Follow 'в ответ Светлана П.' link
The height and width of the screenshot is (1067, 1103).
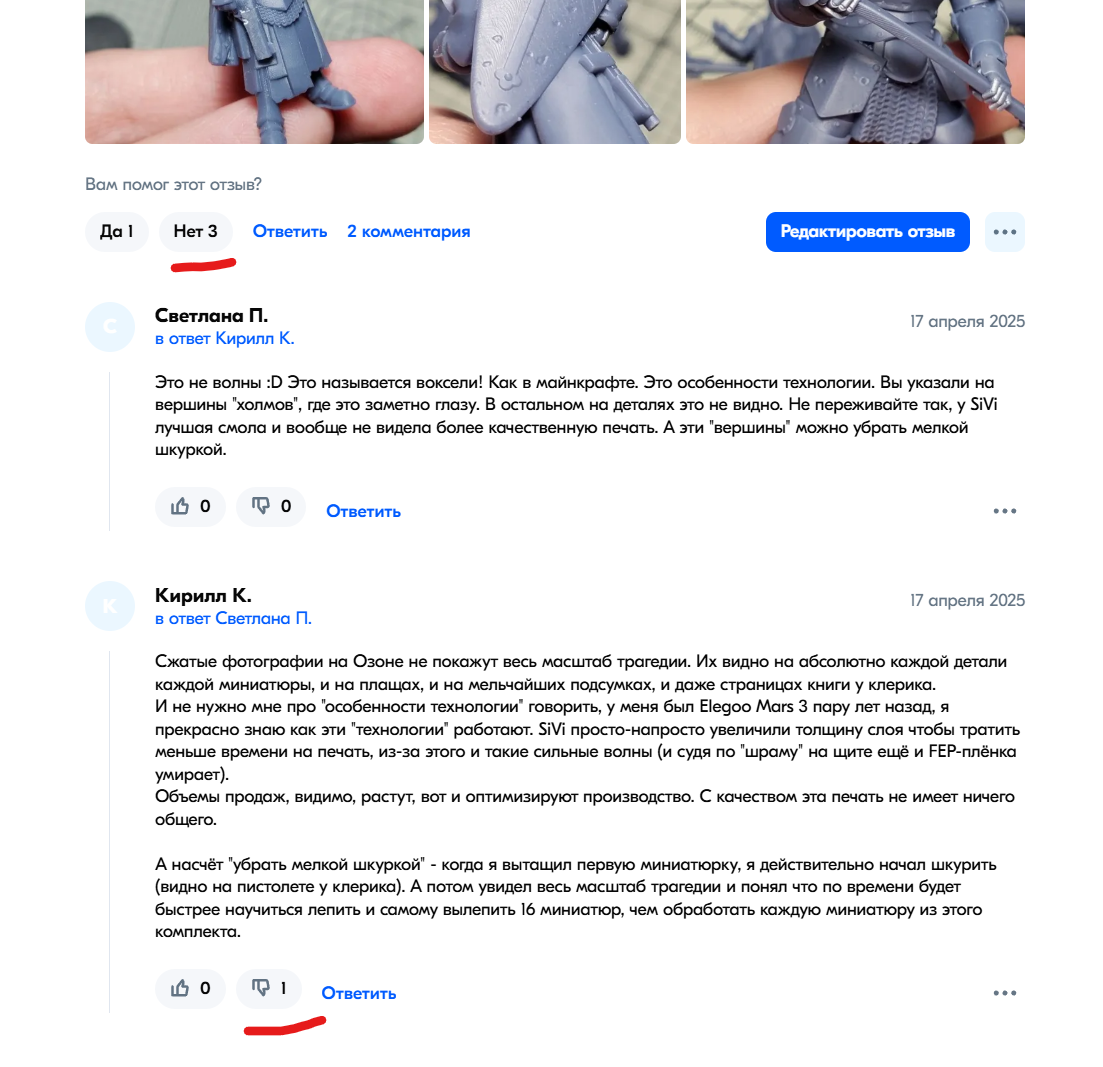point(233,618)
